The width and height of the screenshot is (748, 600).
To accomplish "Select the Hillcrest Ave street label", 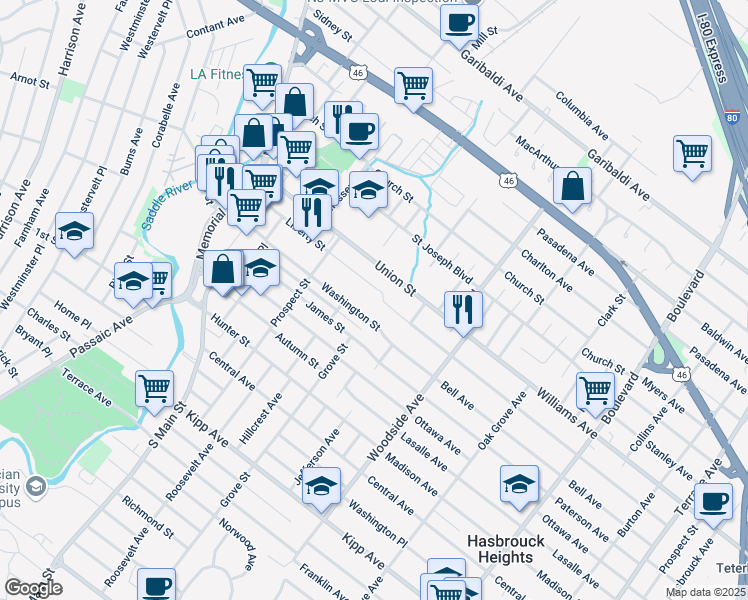I will (x=260, y=418).
